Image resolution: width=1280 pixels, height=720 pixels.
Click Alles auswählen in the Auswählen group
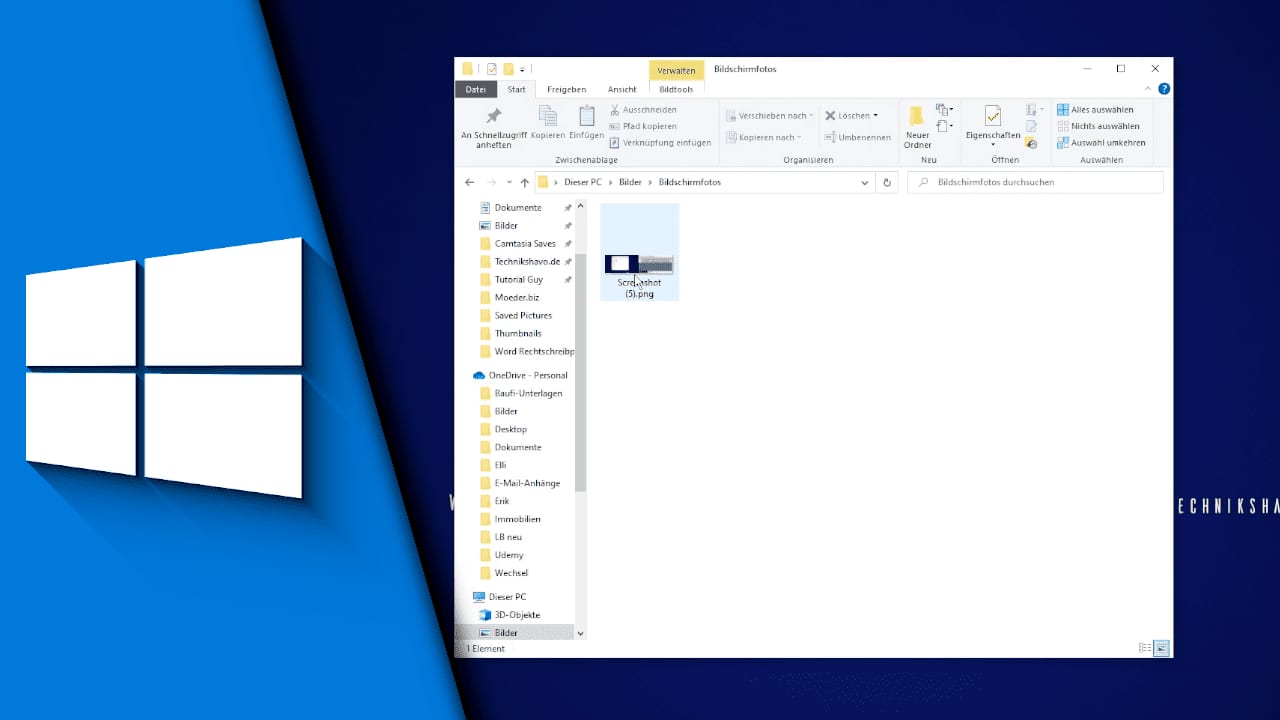tap(1094, 110)
